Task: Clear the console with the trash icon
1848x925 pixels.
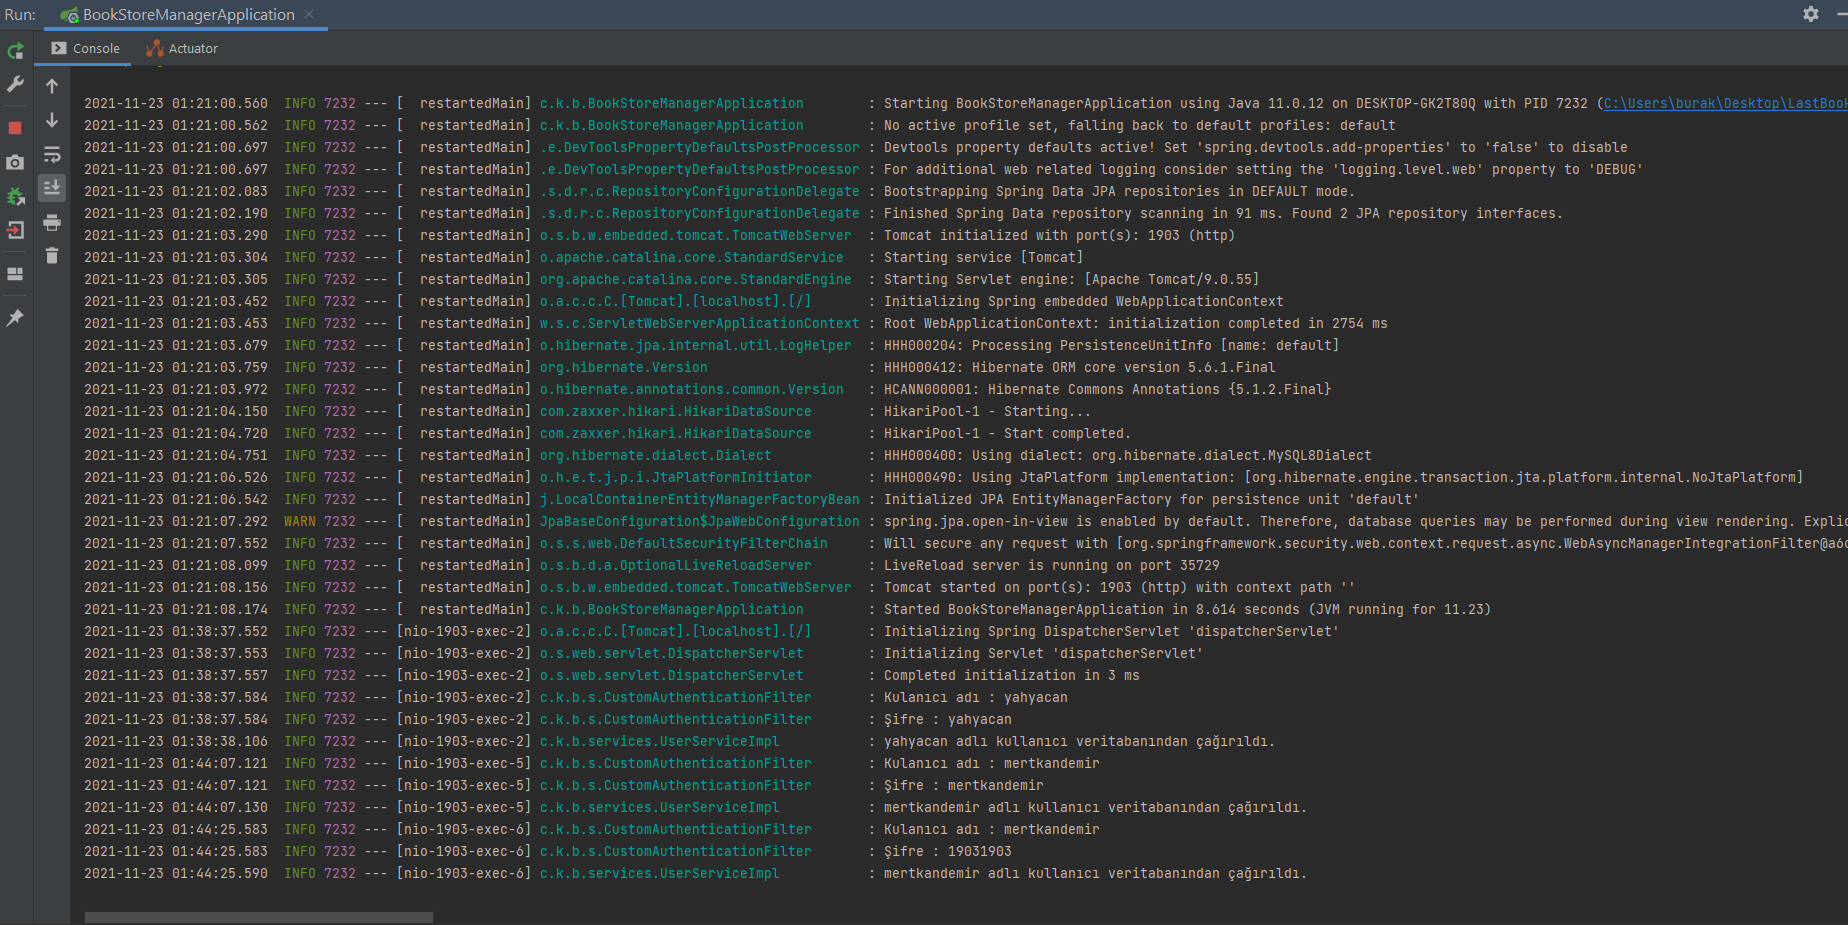Action: (52, 256)
